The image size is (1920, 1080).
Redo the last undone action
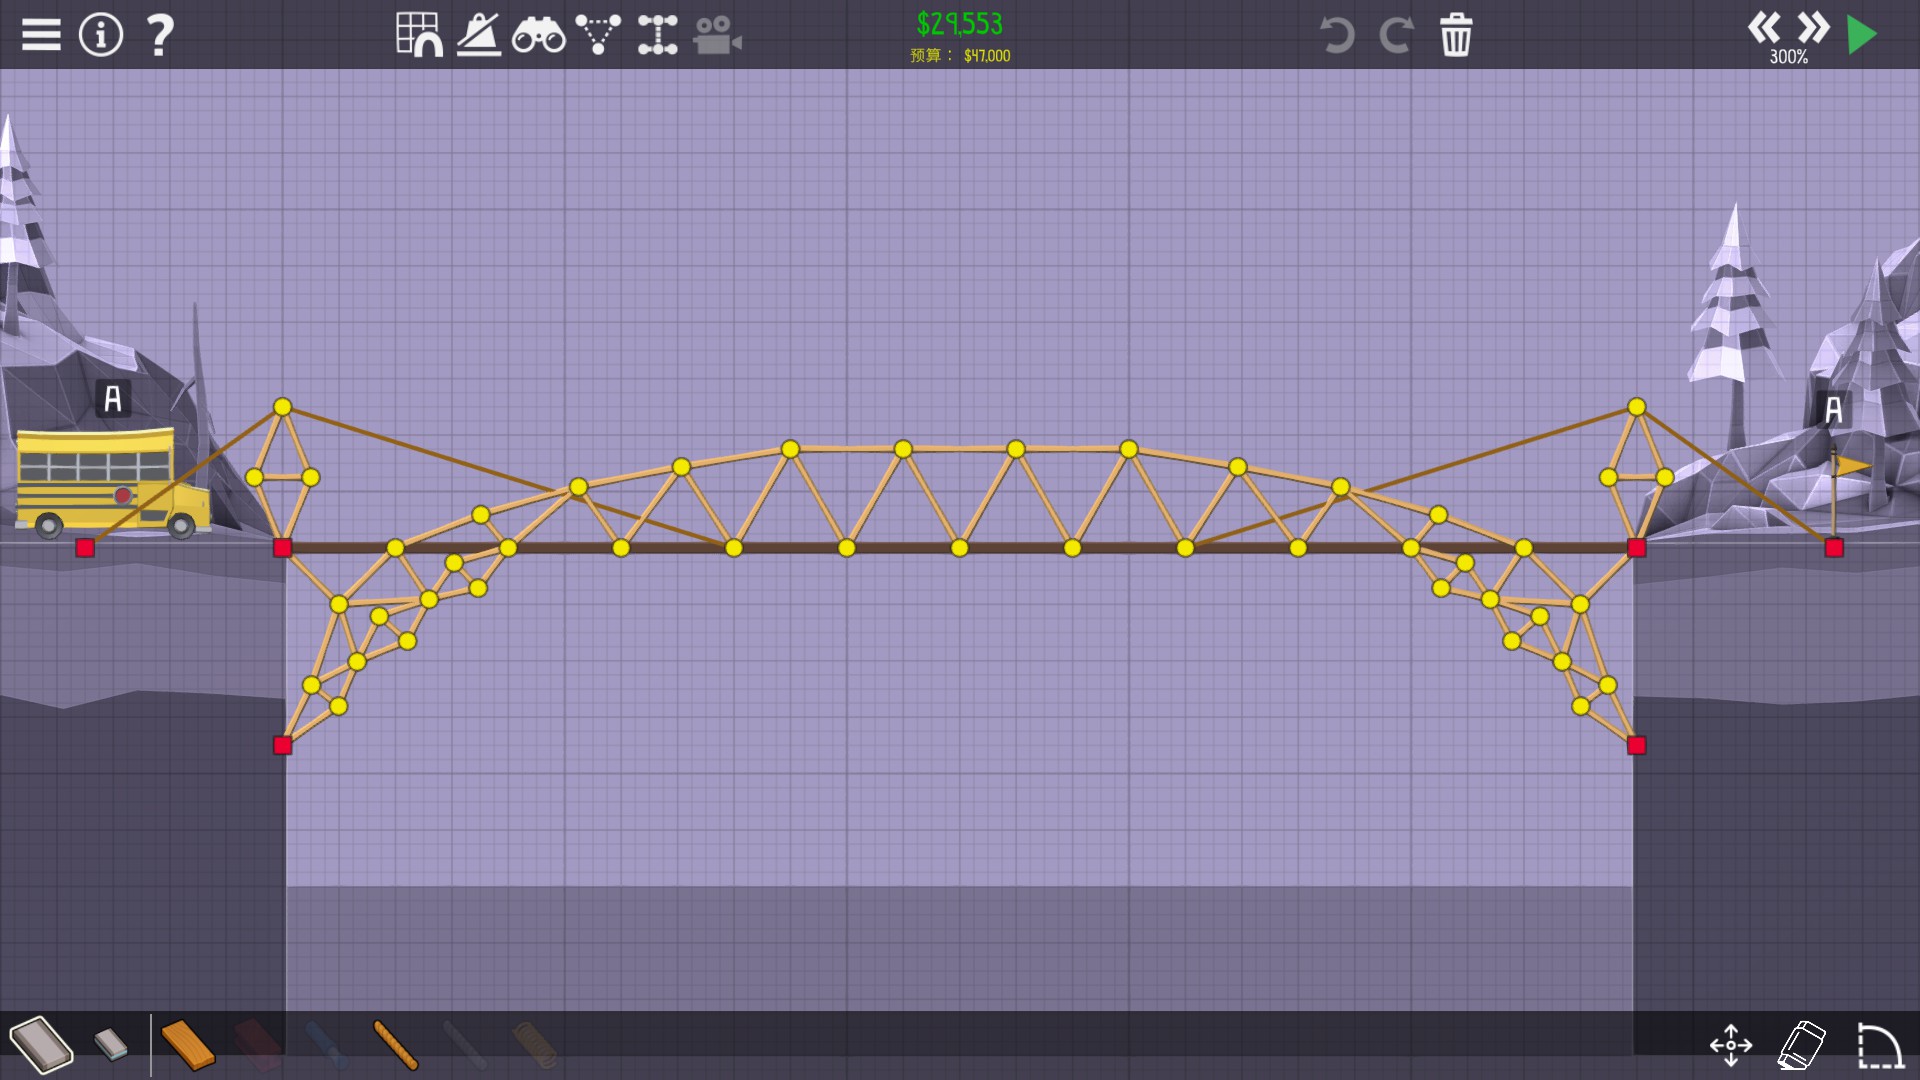[x=1396, y=35]
